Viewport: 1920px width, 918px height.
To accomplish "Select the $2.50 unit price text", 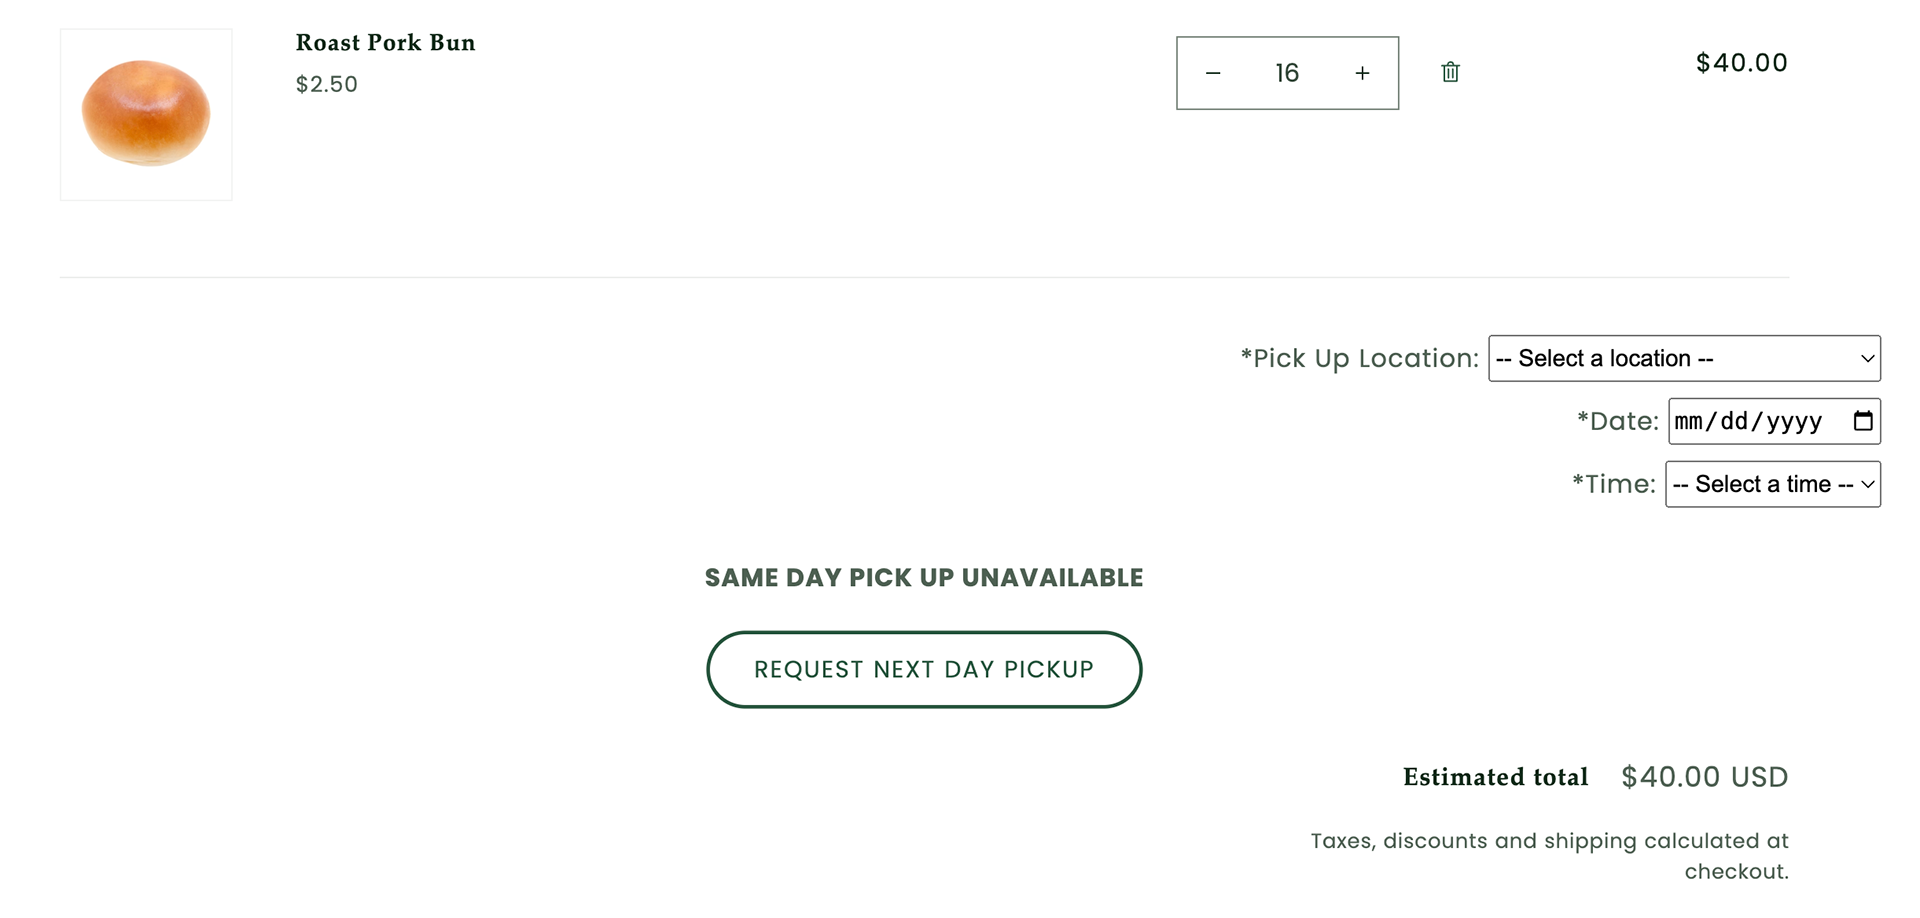I will [326, 84].
